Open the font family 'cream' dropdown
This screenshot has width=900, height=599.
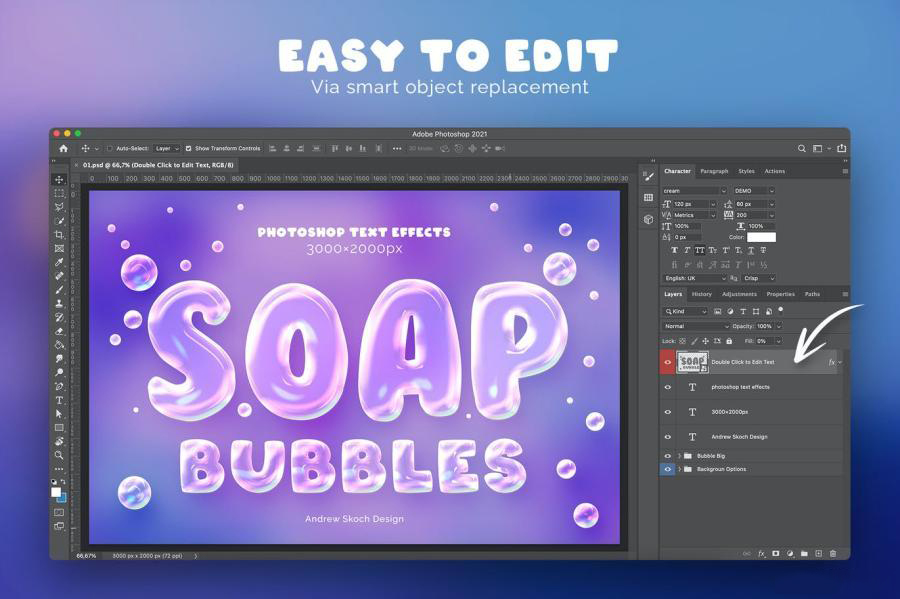pos(695,190)
